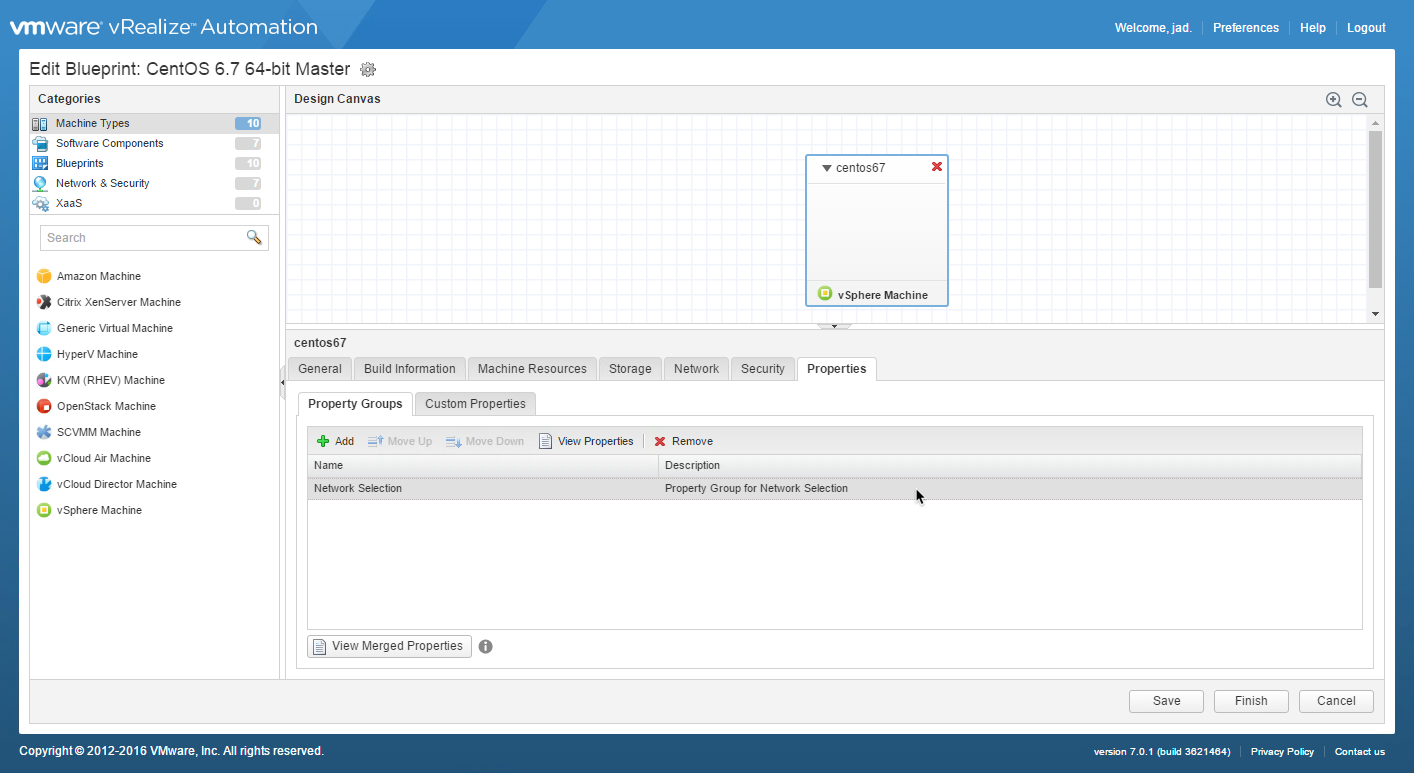
Task: Select Generic Virtual Machine icon
Action: 44,328
